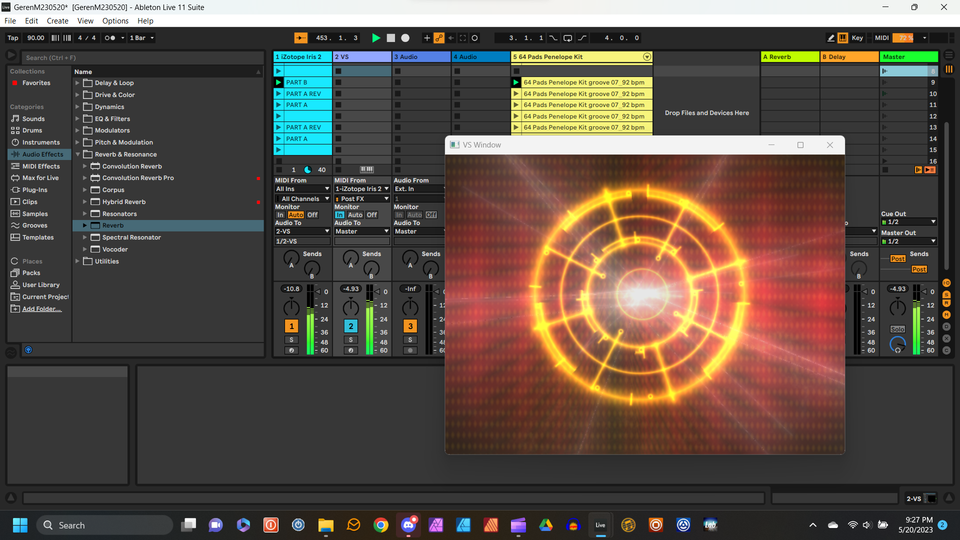Click the tempo value 90.00
This screenshot has width=960, height=540.
(x=36, y=38)
